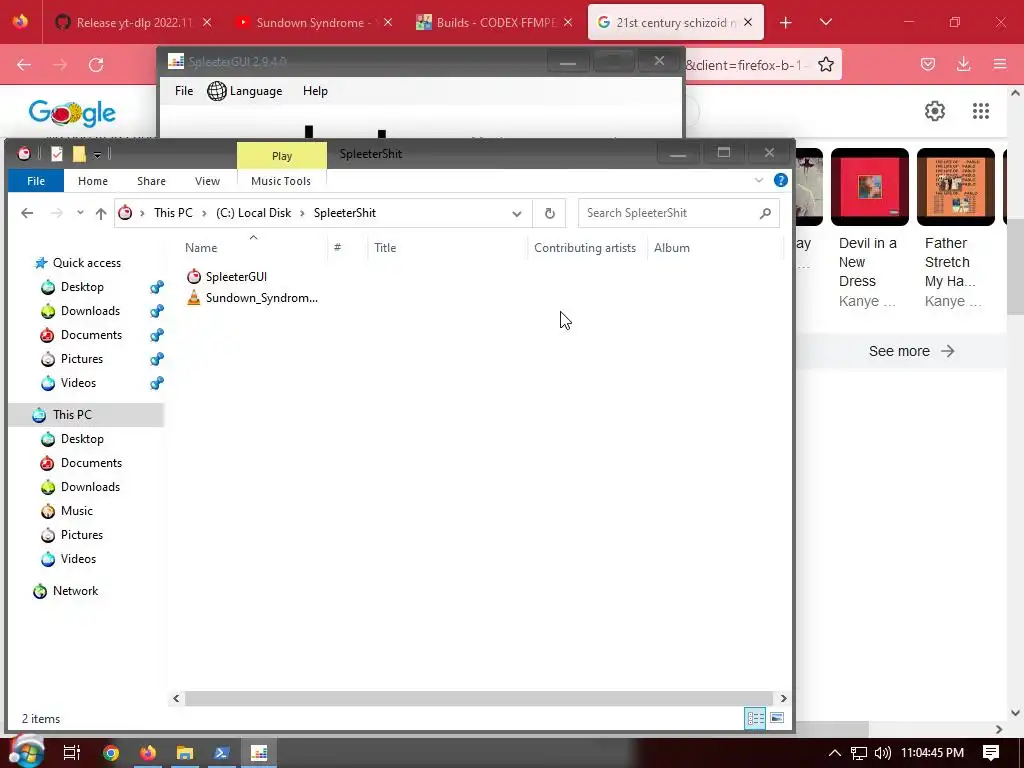Open Documents in Quick access
The height and width of the screenshot is (768, 1024).
coord(91,335)
